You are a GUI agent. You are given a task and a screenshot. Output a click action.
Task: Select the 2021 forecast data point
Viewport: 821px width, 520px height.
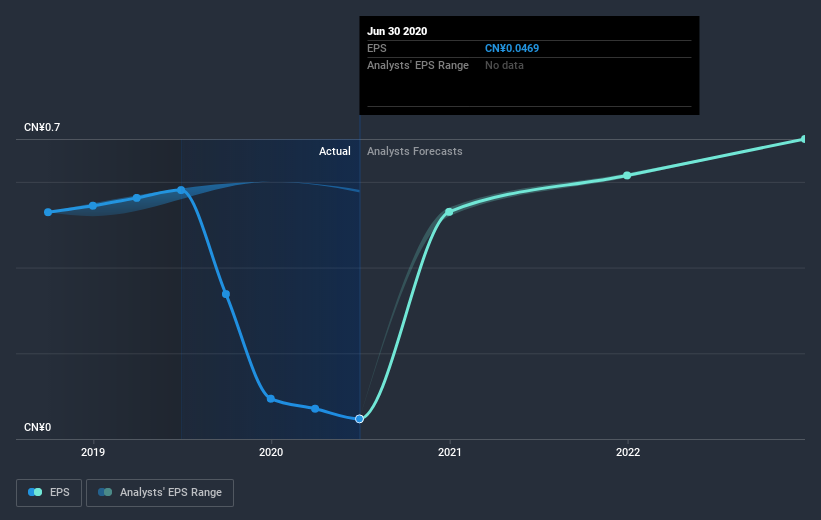pyautogui.click(x=449, y=212)
